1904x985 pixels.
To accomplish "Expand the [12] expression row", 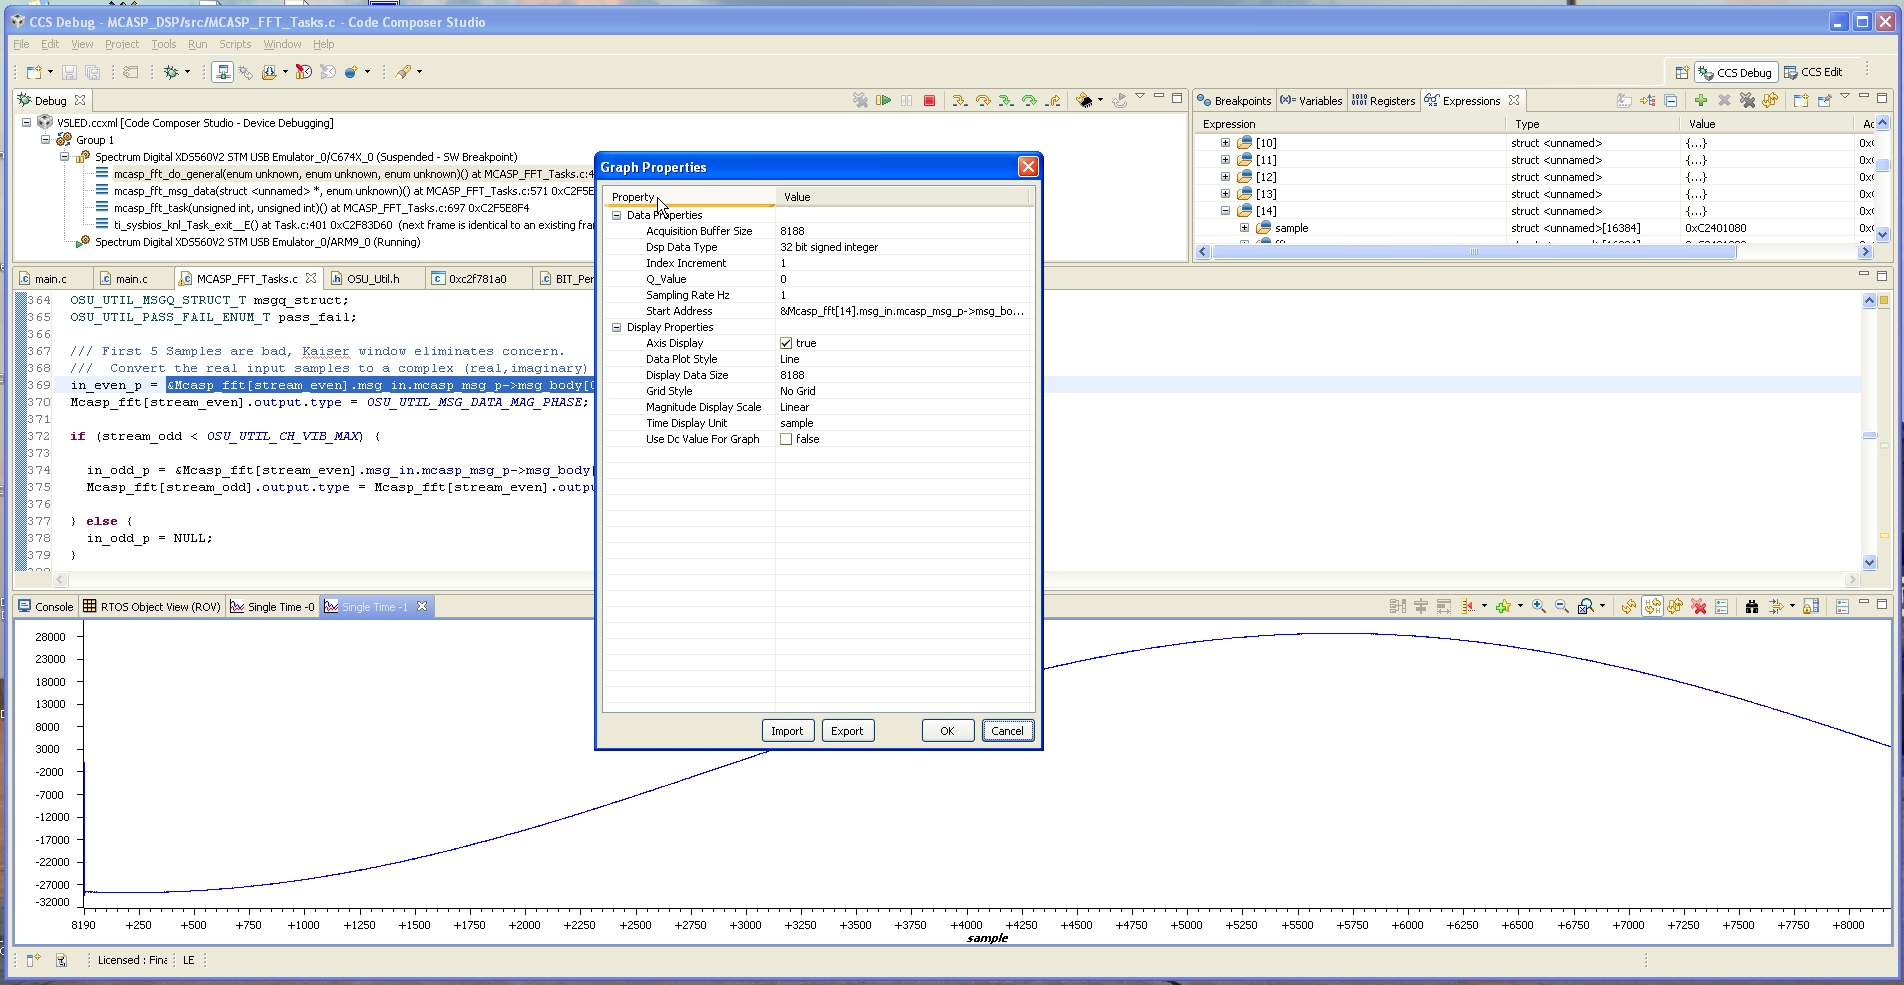I will click(1225, 177).
